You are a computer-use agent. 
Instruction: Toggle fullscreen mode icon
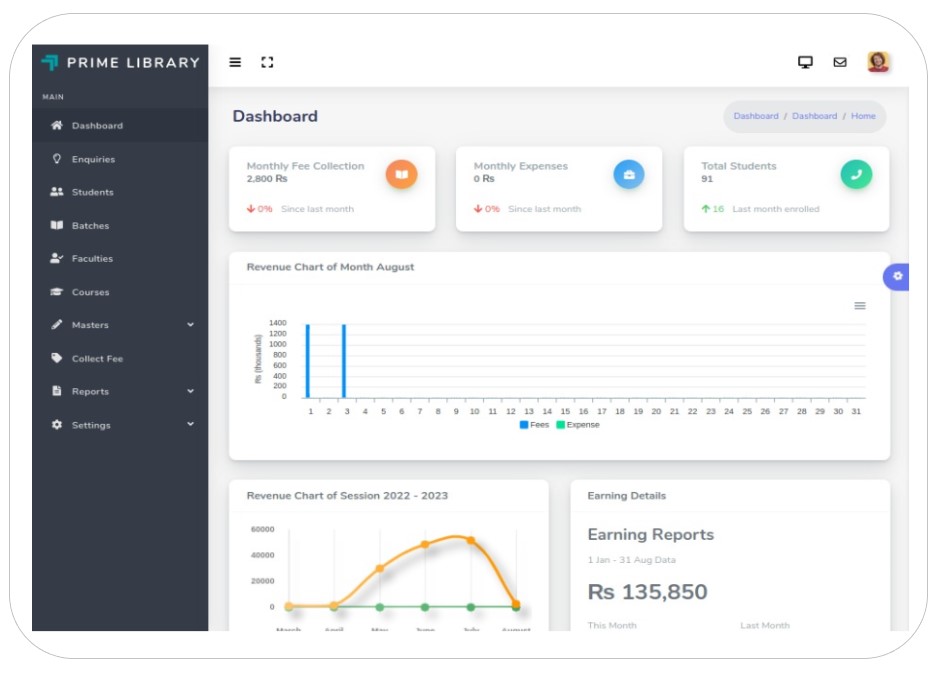point(267,62)
